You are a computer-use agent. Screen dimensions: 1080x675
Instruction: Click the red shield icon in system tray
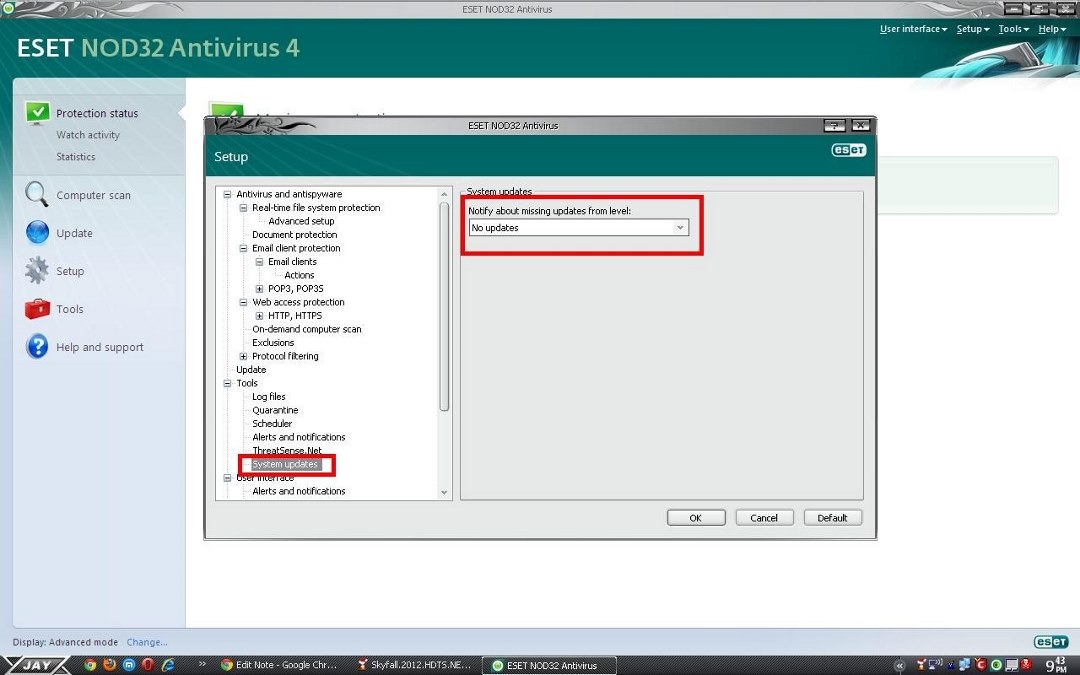pos(982,665)
